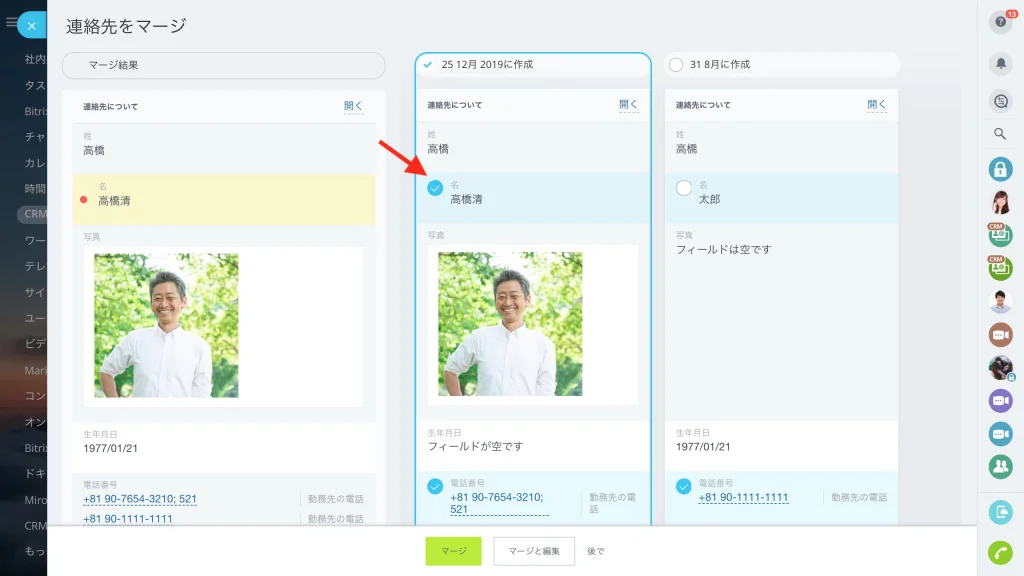Click the blue lock icon
The image size is (1024, 576).
(1000, 169)
